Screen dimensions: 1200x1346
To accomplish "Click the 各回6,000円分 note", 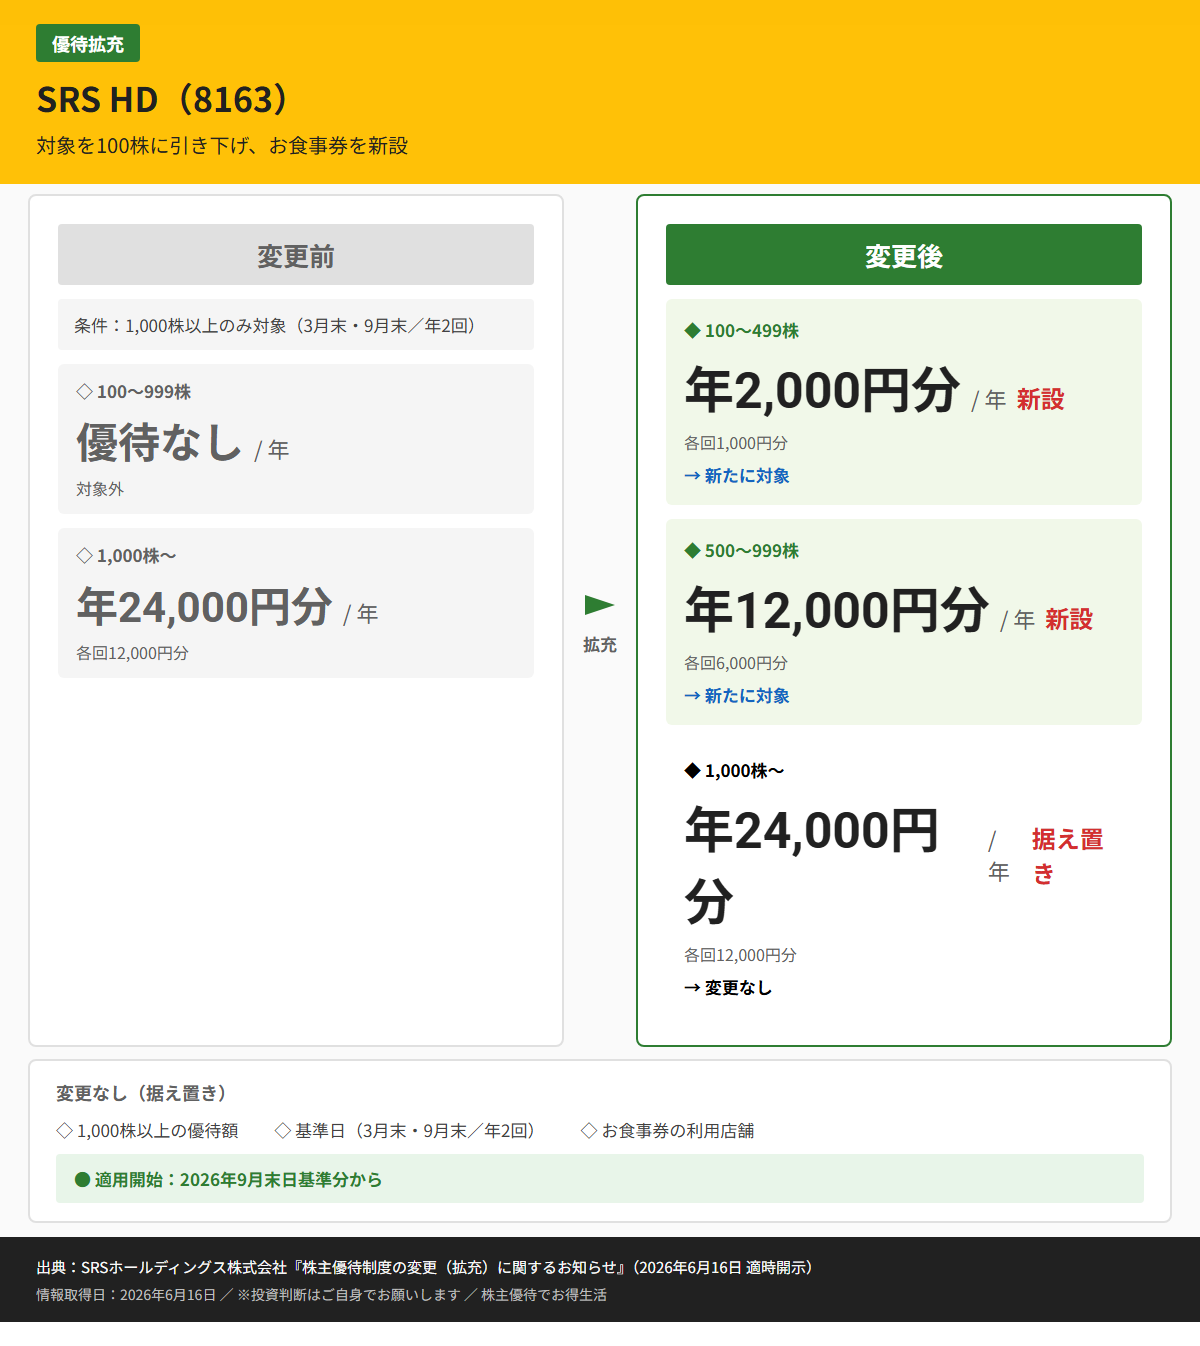I will point(736,663).
